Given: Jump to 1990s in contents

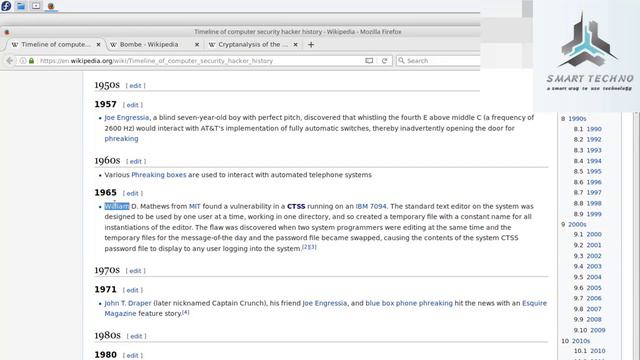Looking at the screenshot, I should point(577,119).
